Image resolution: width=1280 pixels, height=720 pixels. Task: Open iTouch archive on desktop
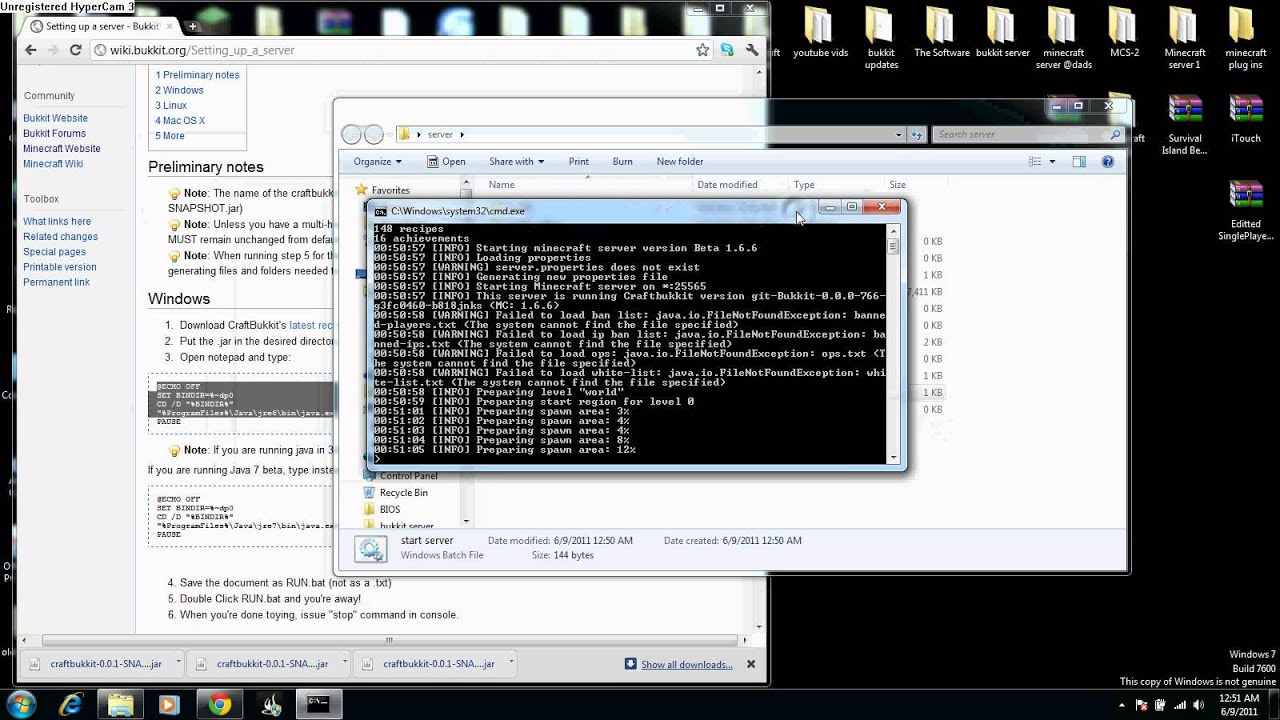tap(1245, 119)
